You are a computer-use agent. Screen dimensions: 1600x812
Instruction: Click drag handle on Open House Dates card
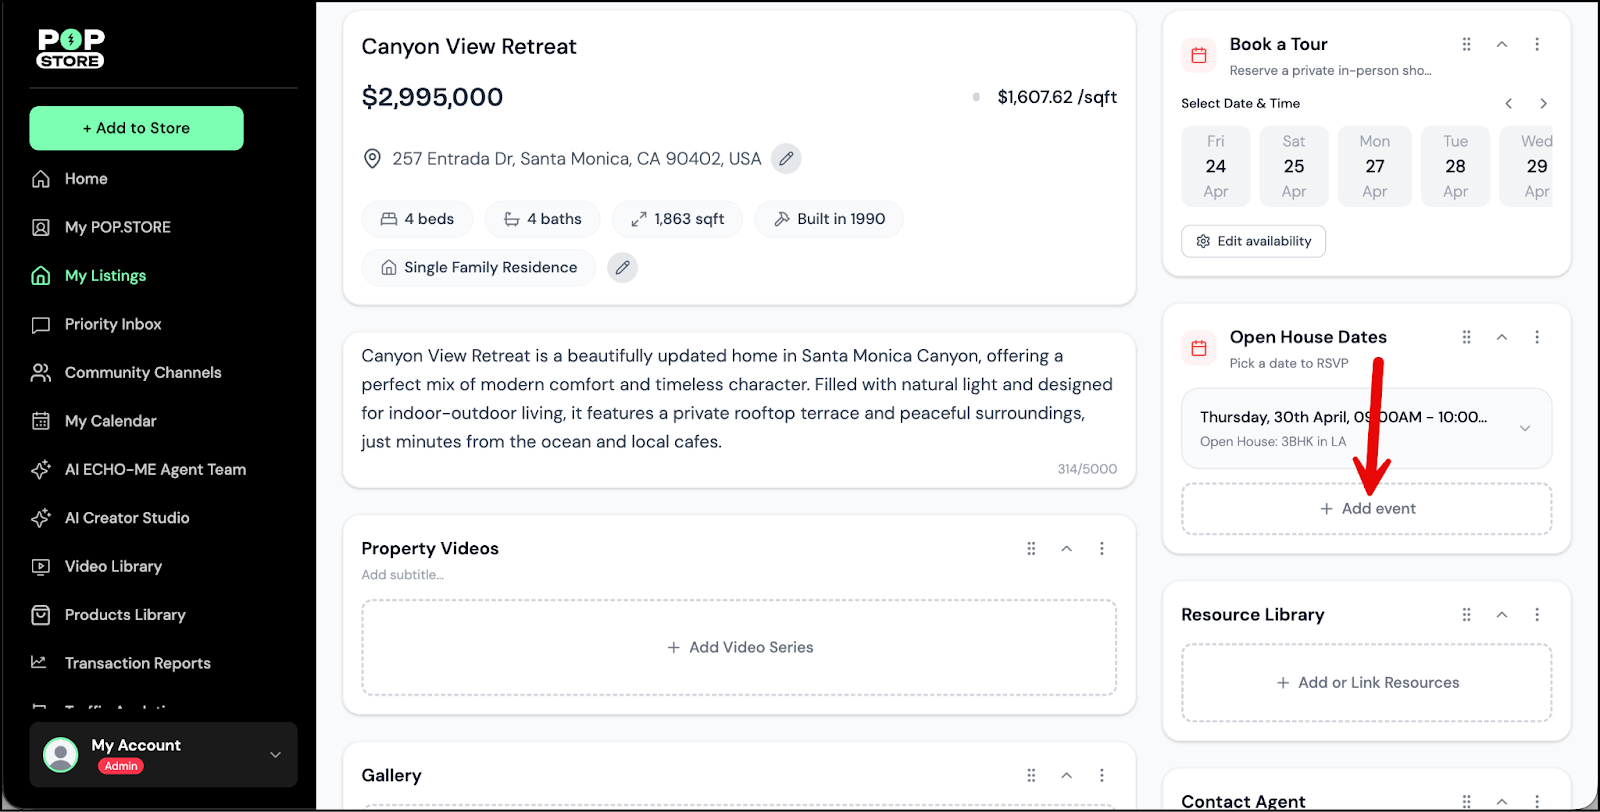pos(1466,337)
